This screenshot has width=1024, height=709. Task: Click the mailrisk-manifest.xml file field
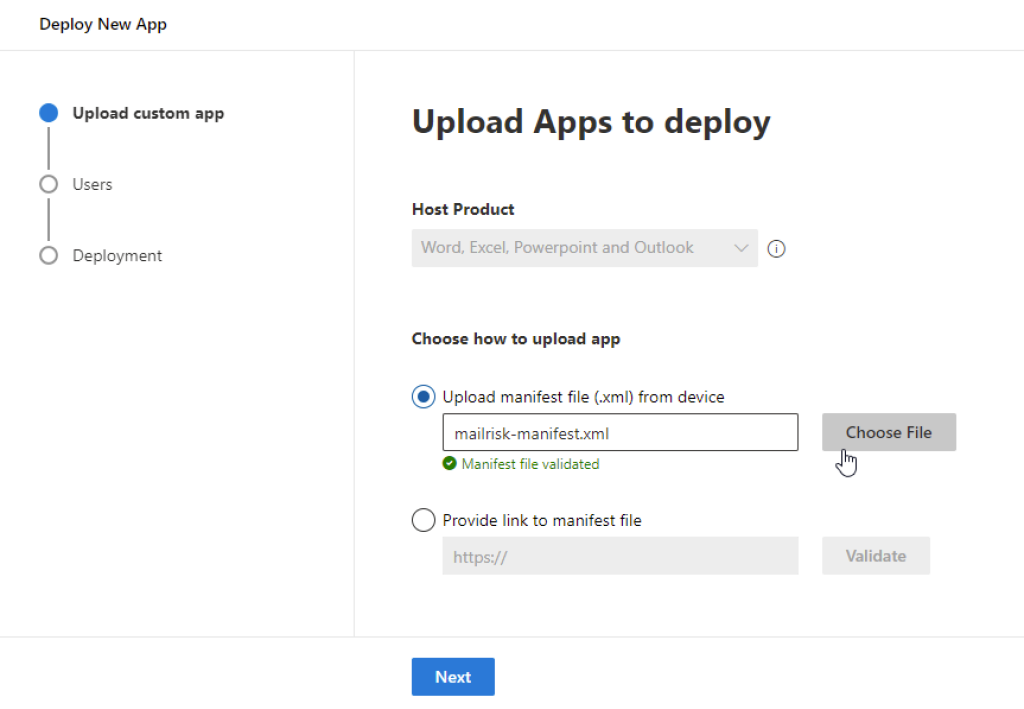[620, 433]
